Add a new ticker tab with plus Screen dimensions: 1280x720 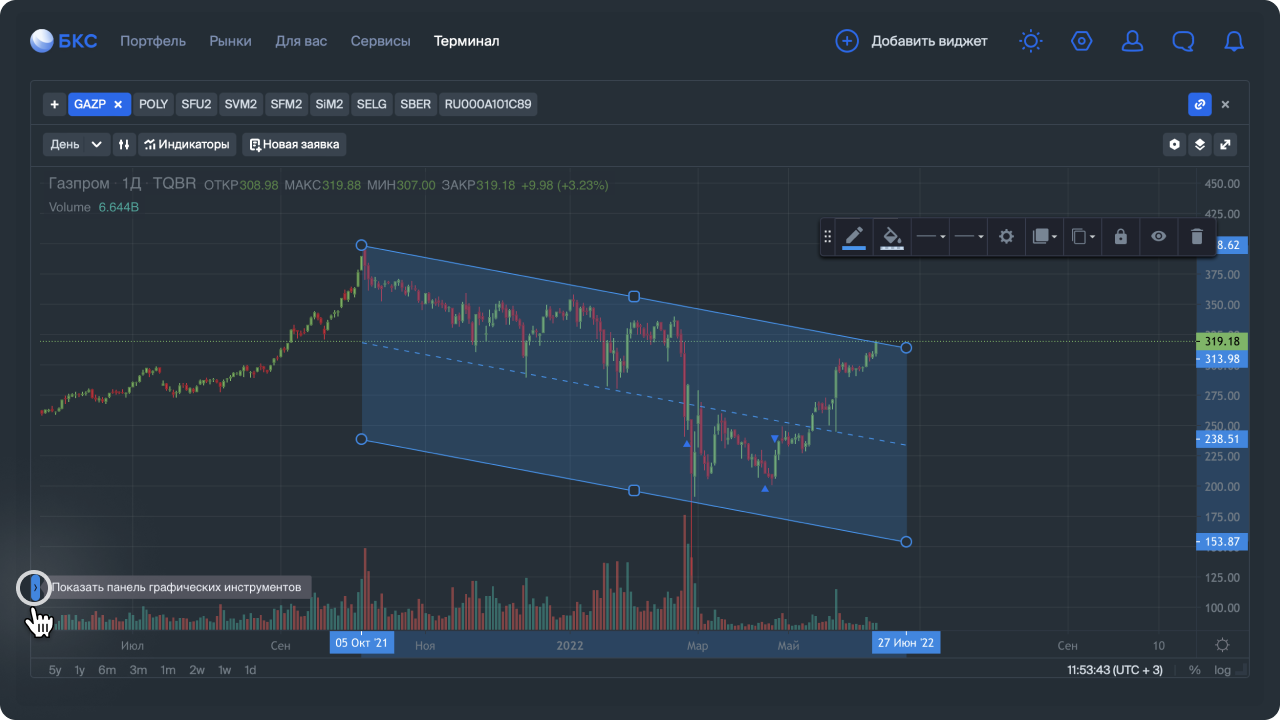pyautogui.click(x=54, y=104)
